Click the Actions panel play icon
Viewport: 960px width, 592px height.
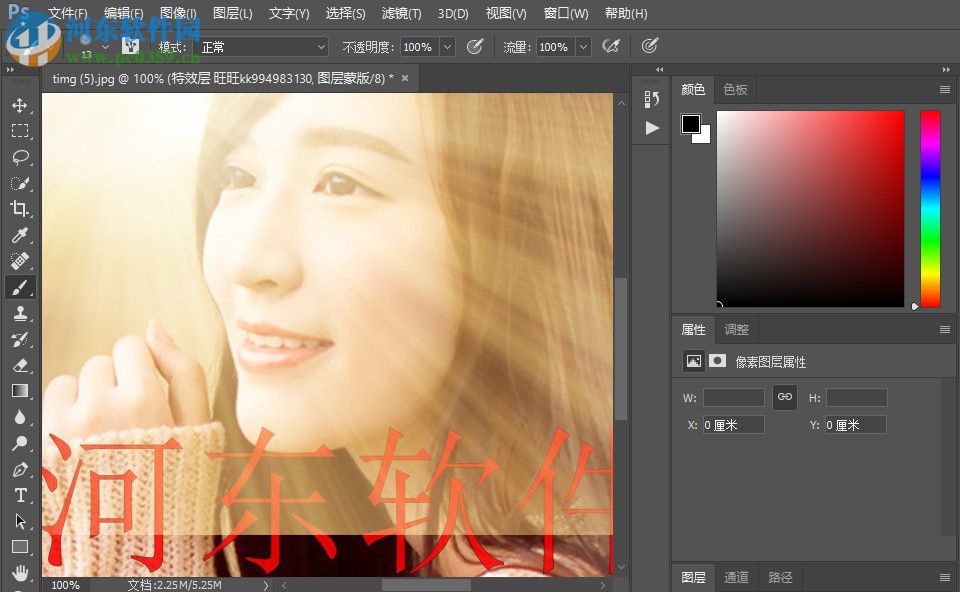[x=652, y=128]
